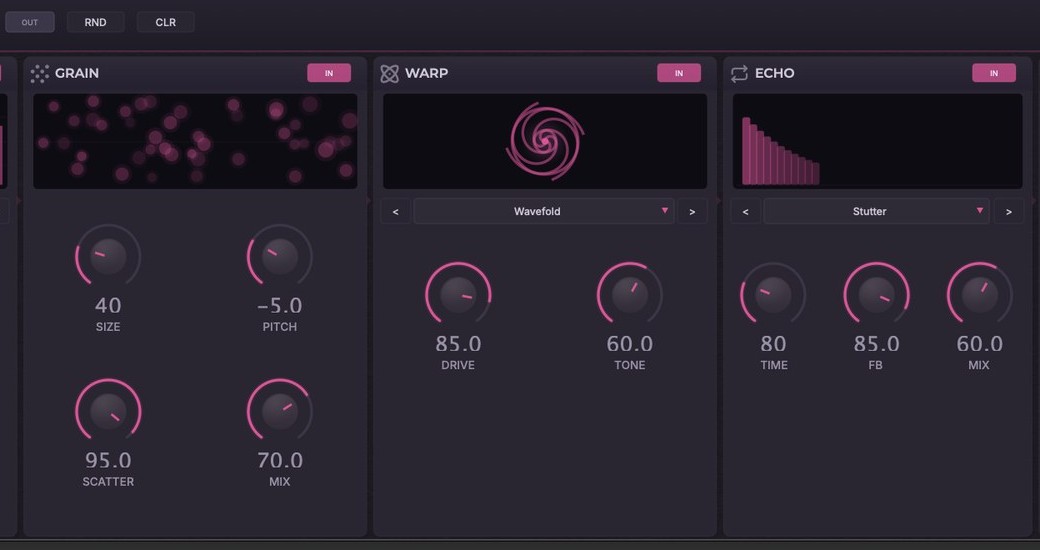Click the warp spiral visualizer display
The image size is (1040, 550).
(x=545, y=141)
